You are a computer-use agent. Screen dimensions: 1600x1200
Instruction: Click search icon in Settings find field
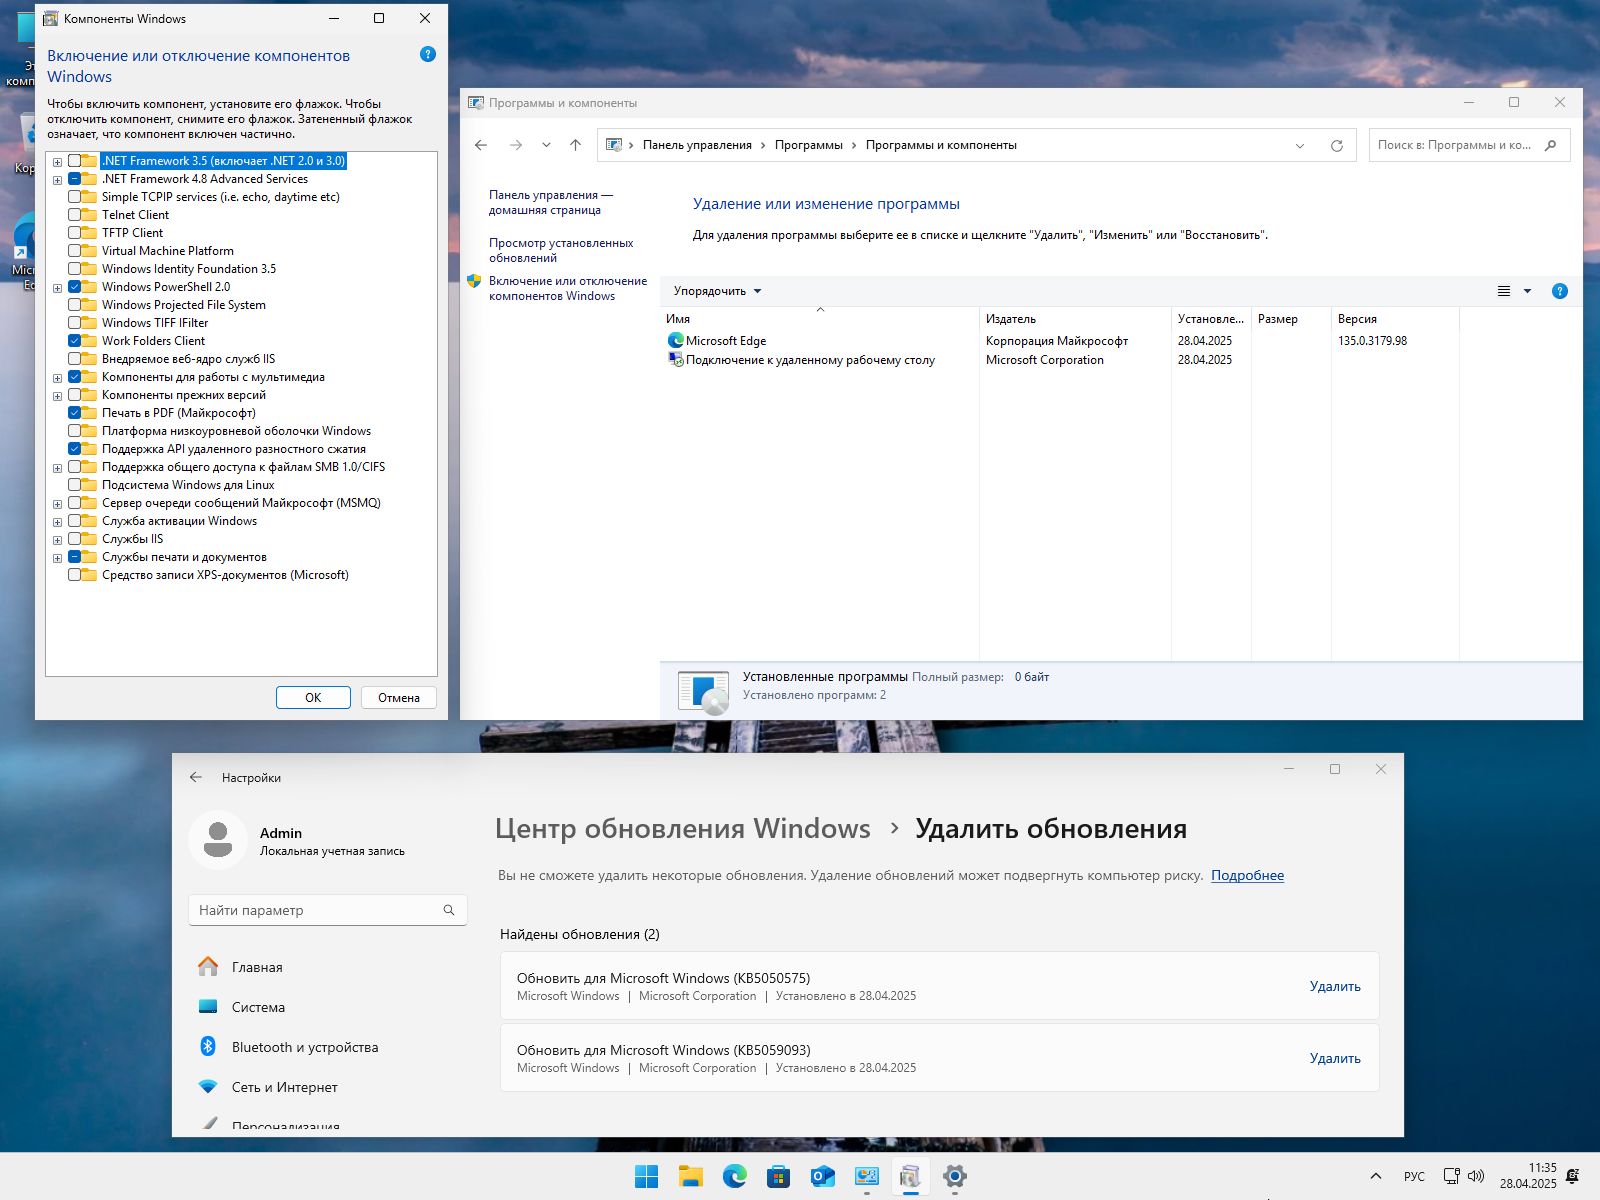pos(449,910)
